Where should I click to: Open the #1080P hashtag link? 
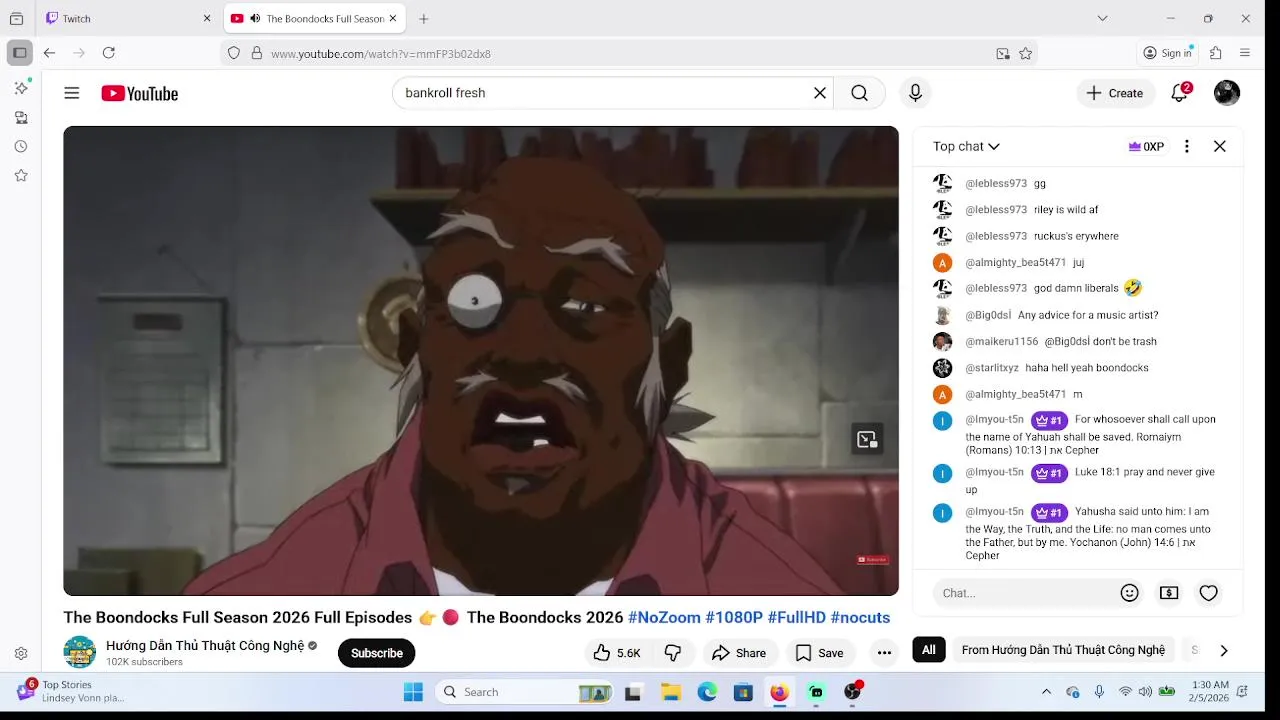(x=734, y=617)
